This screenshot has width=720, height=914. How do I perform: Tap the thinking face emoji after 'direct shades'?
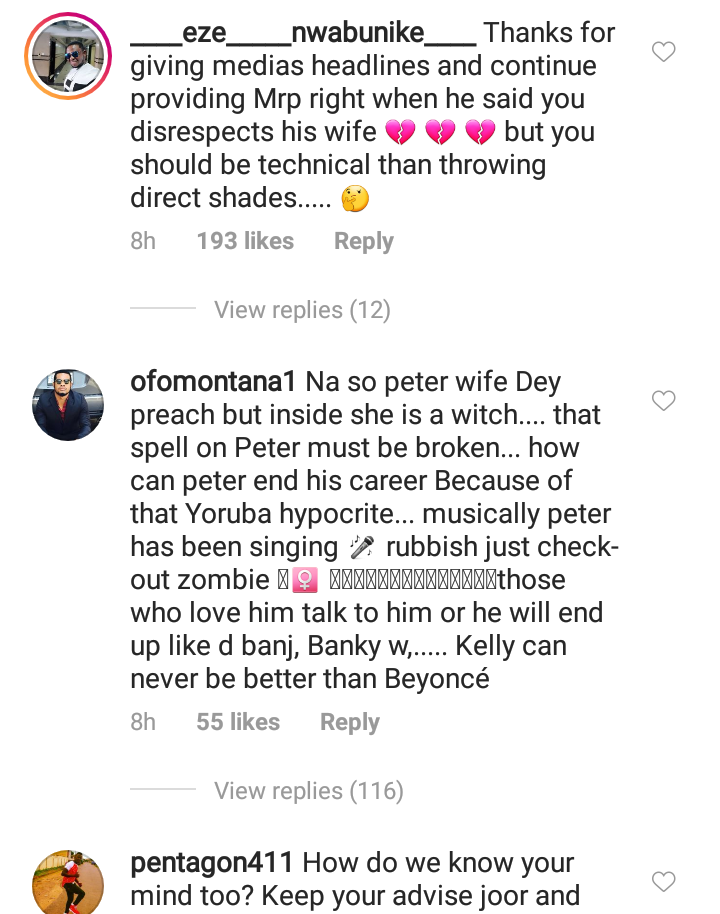[355, 199]
